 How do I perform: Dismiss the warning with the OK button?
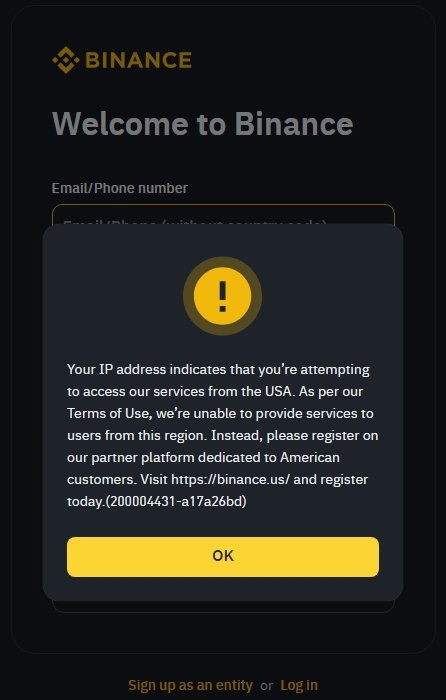[223, 557]
